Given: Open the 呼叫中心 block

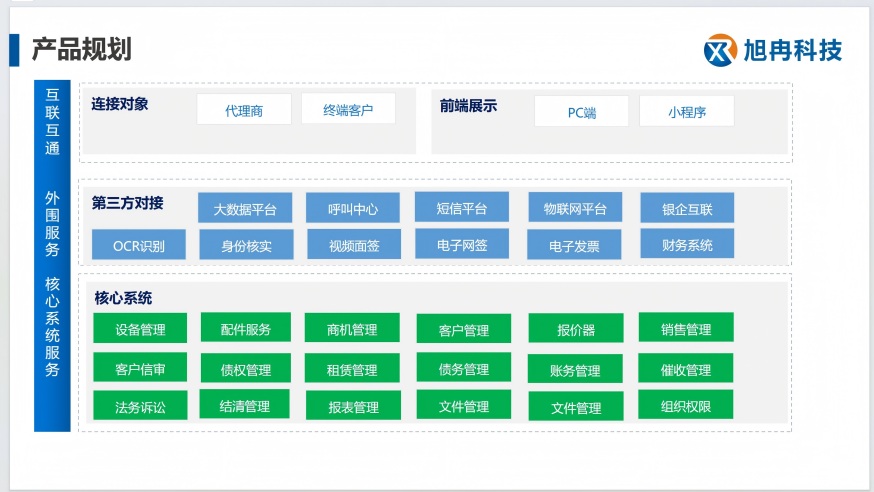Looking at the screenshot, I should (x=352, y=209).
